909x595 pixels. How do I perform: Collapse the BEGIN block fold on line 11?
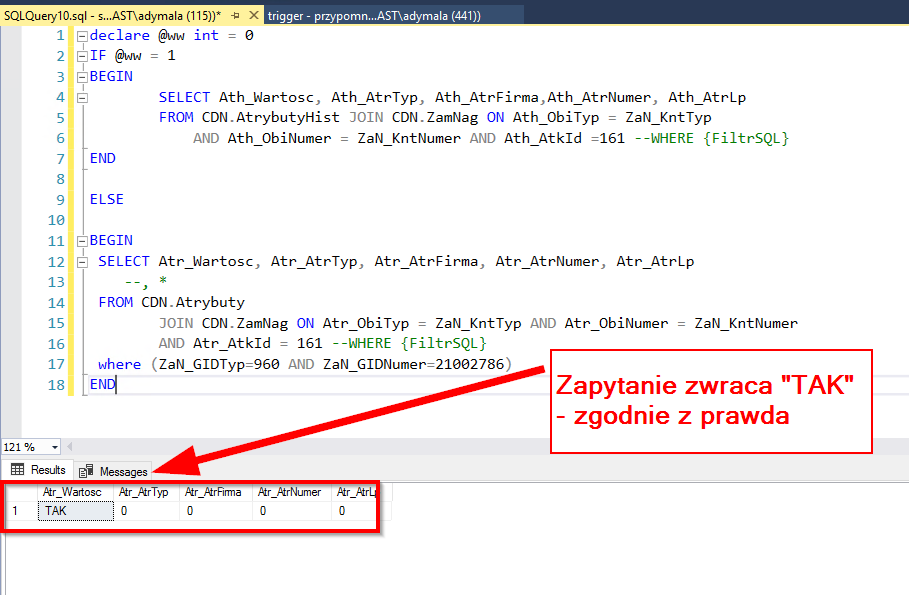coord(80,240)
